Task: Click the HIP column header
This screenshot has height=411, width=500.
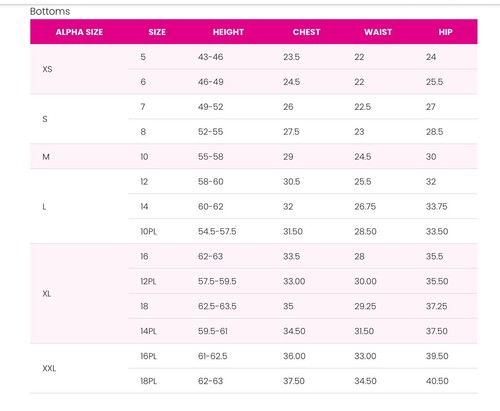Action: tap(445, 32)
